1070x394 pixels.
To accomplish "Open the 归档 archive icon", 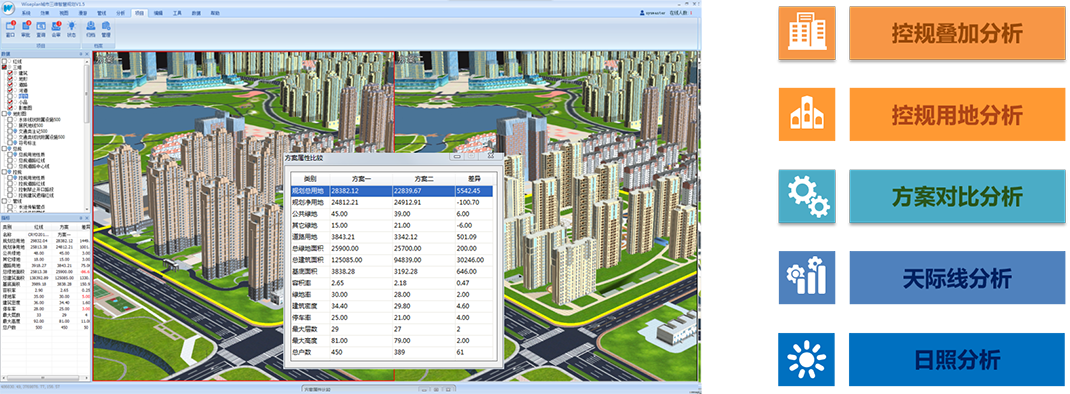I will pos(91,26).
